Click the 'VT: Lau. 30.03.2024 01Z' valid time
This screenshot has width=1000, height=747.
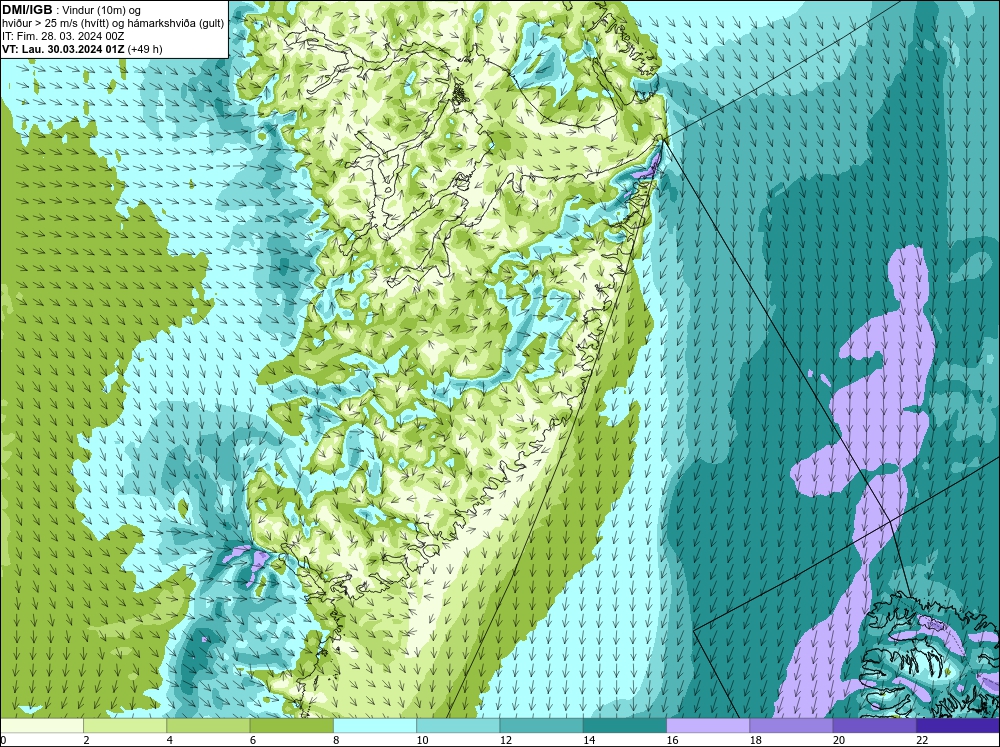(x=63, y=49)
